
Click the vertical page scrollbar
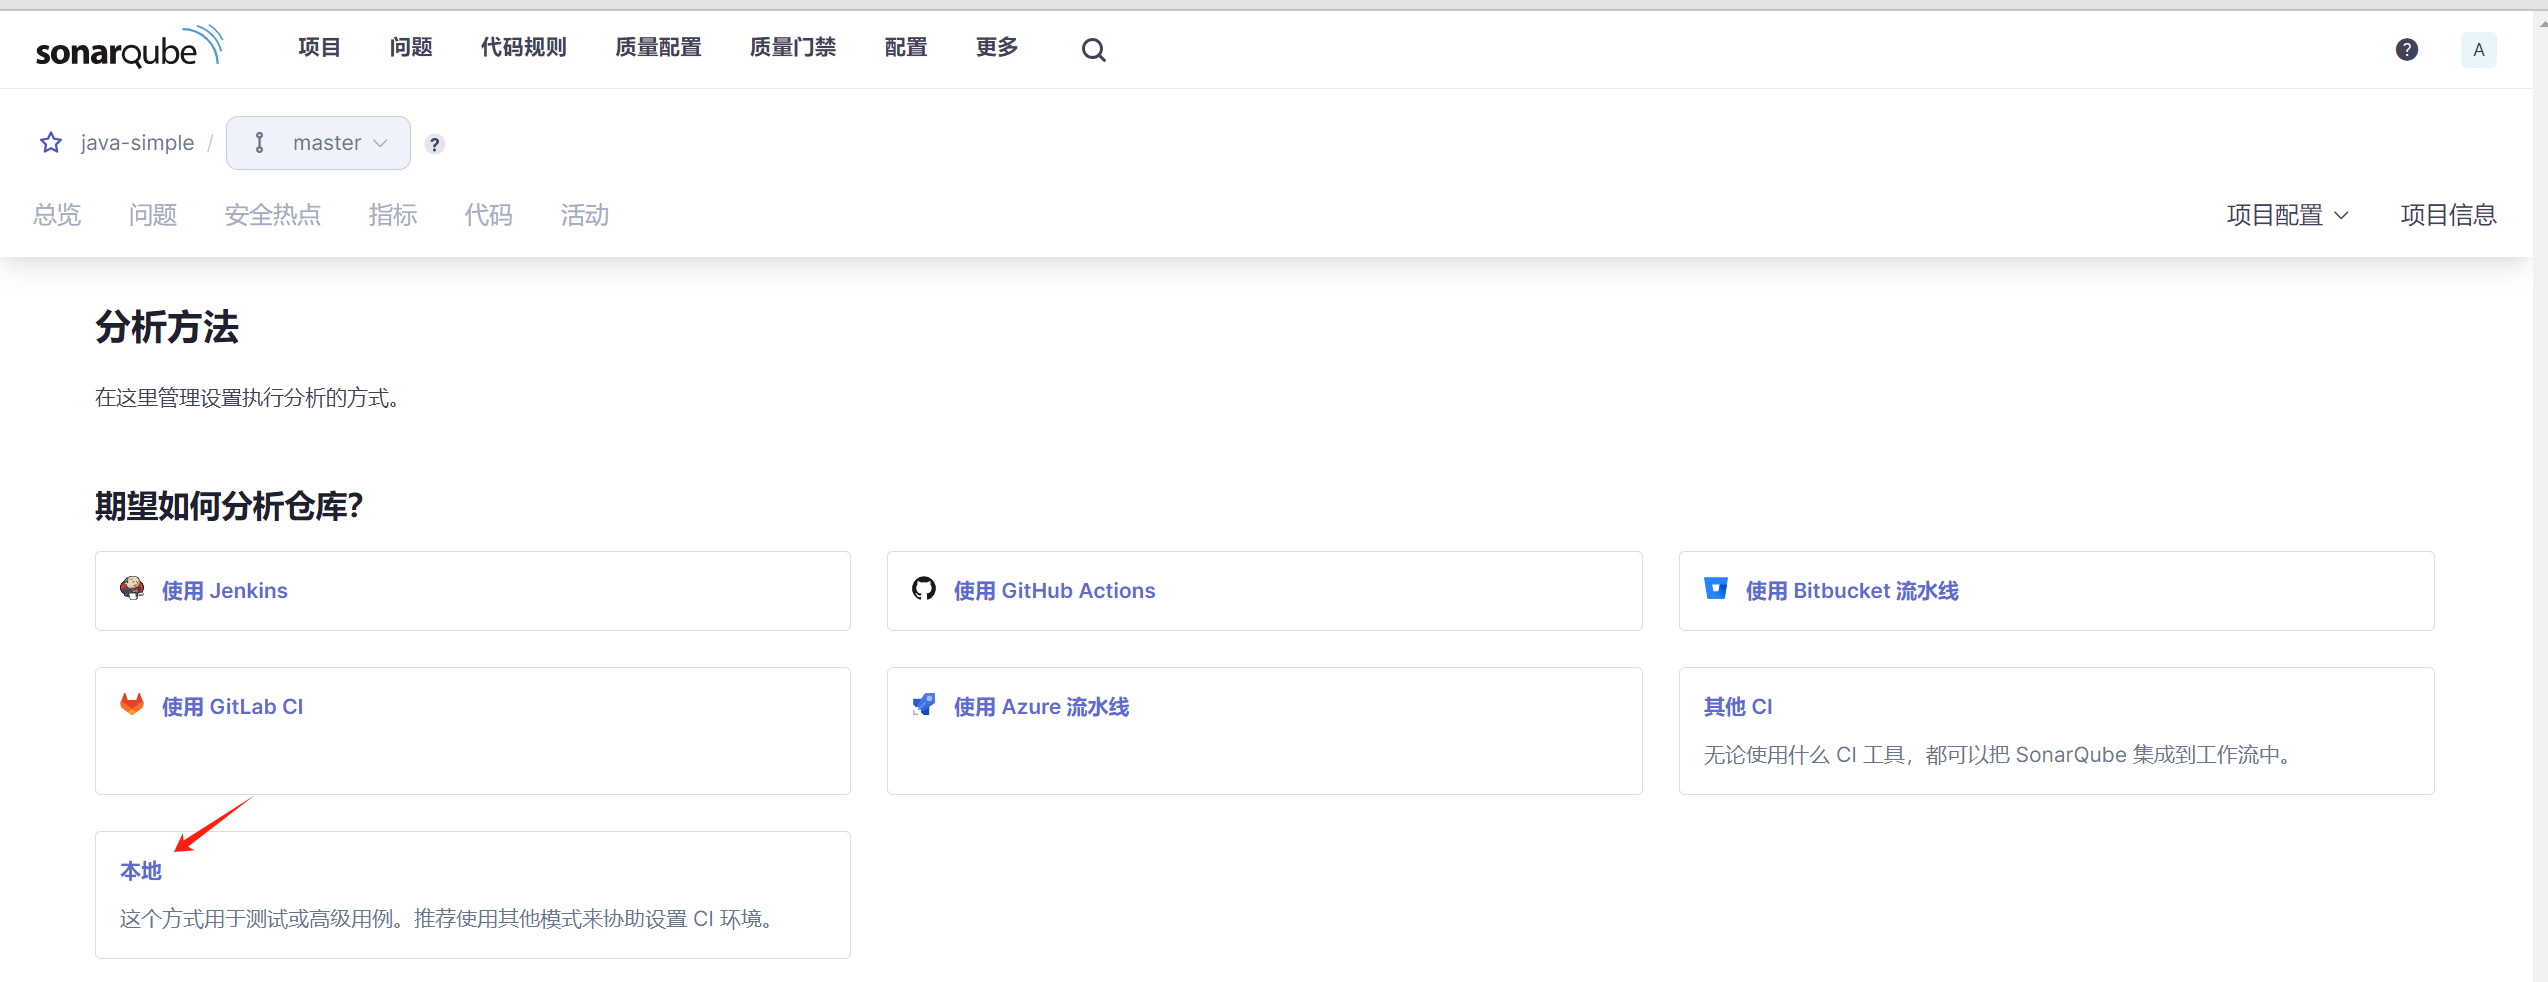[2540, 496]
